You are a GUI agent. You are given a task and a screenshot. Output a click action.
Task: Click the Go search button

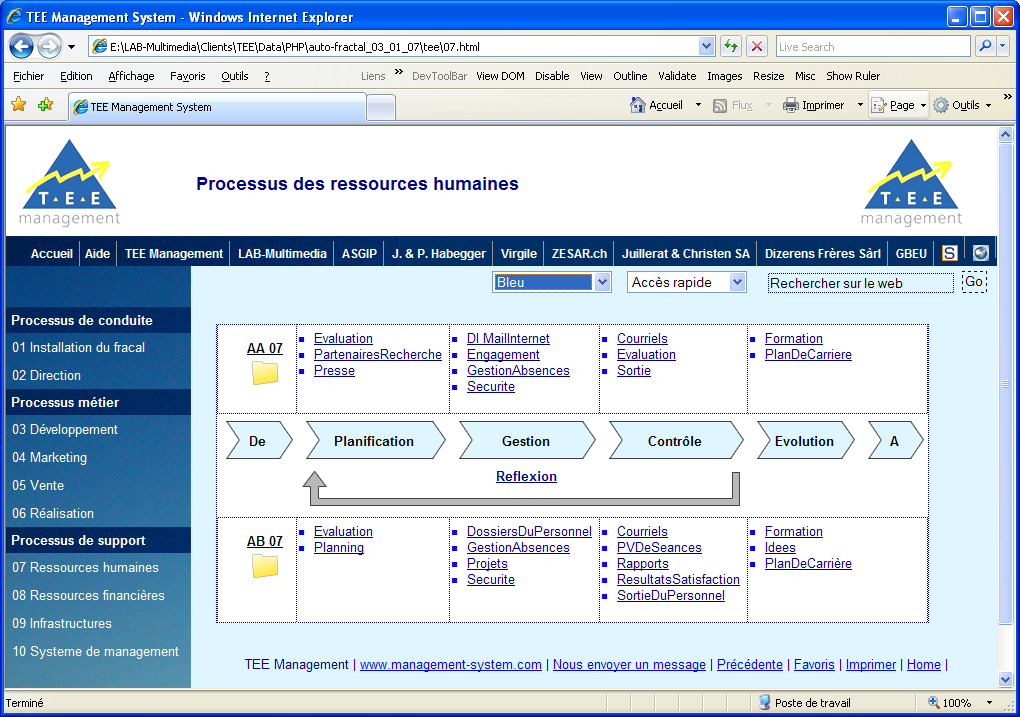click(x=974, y=282)
